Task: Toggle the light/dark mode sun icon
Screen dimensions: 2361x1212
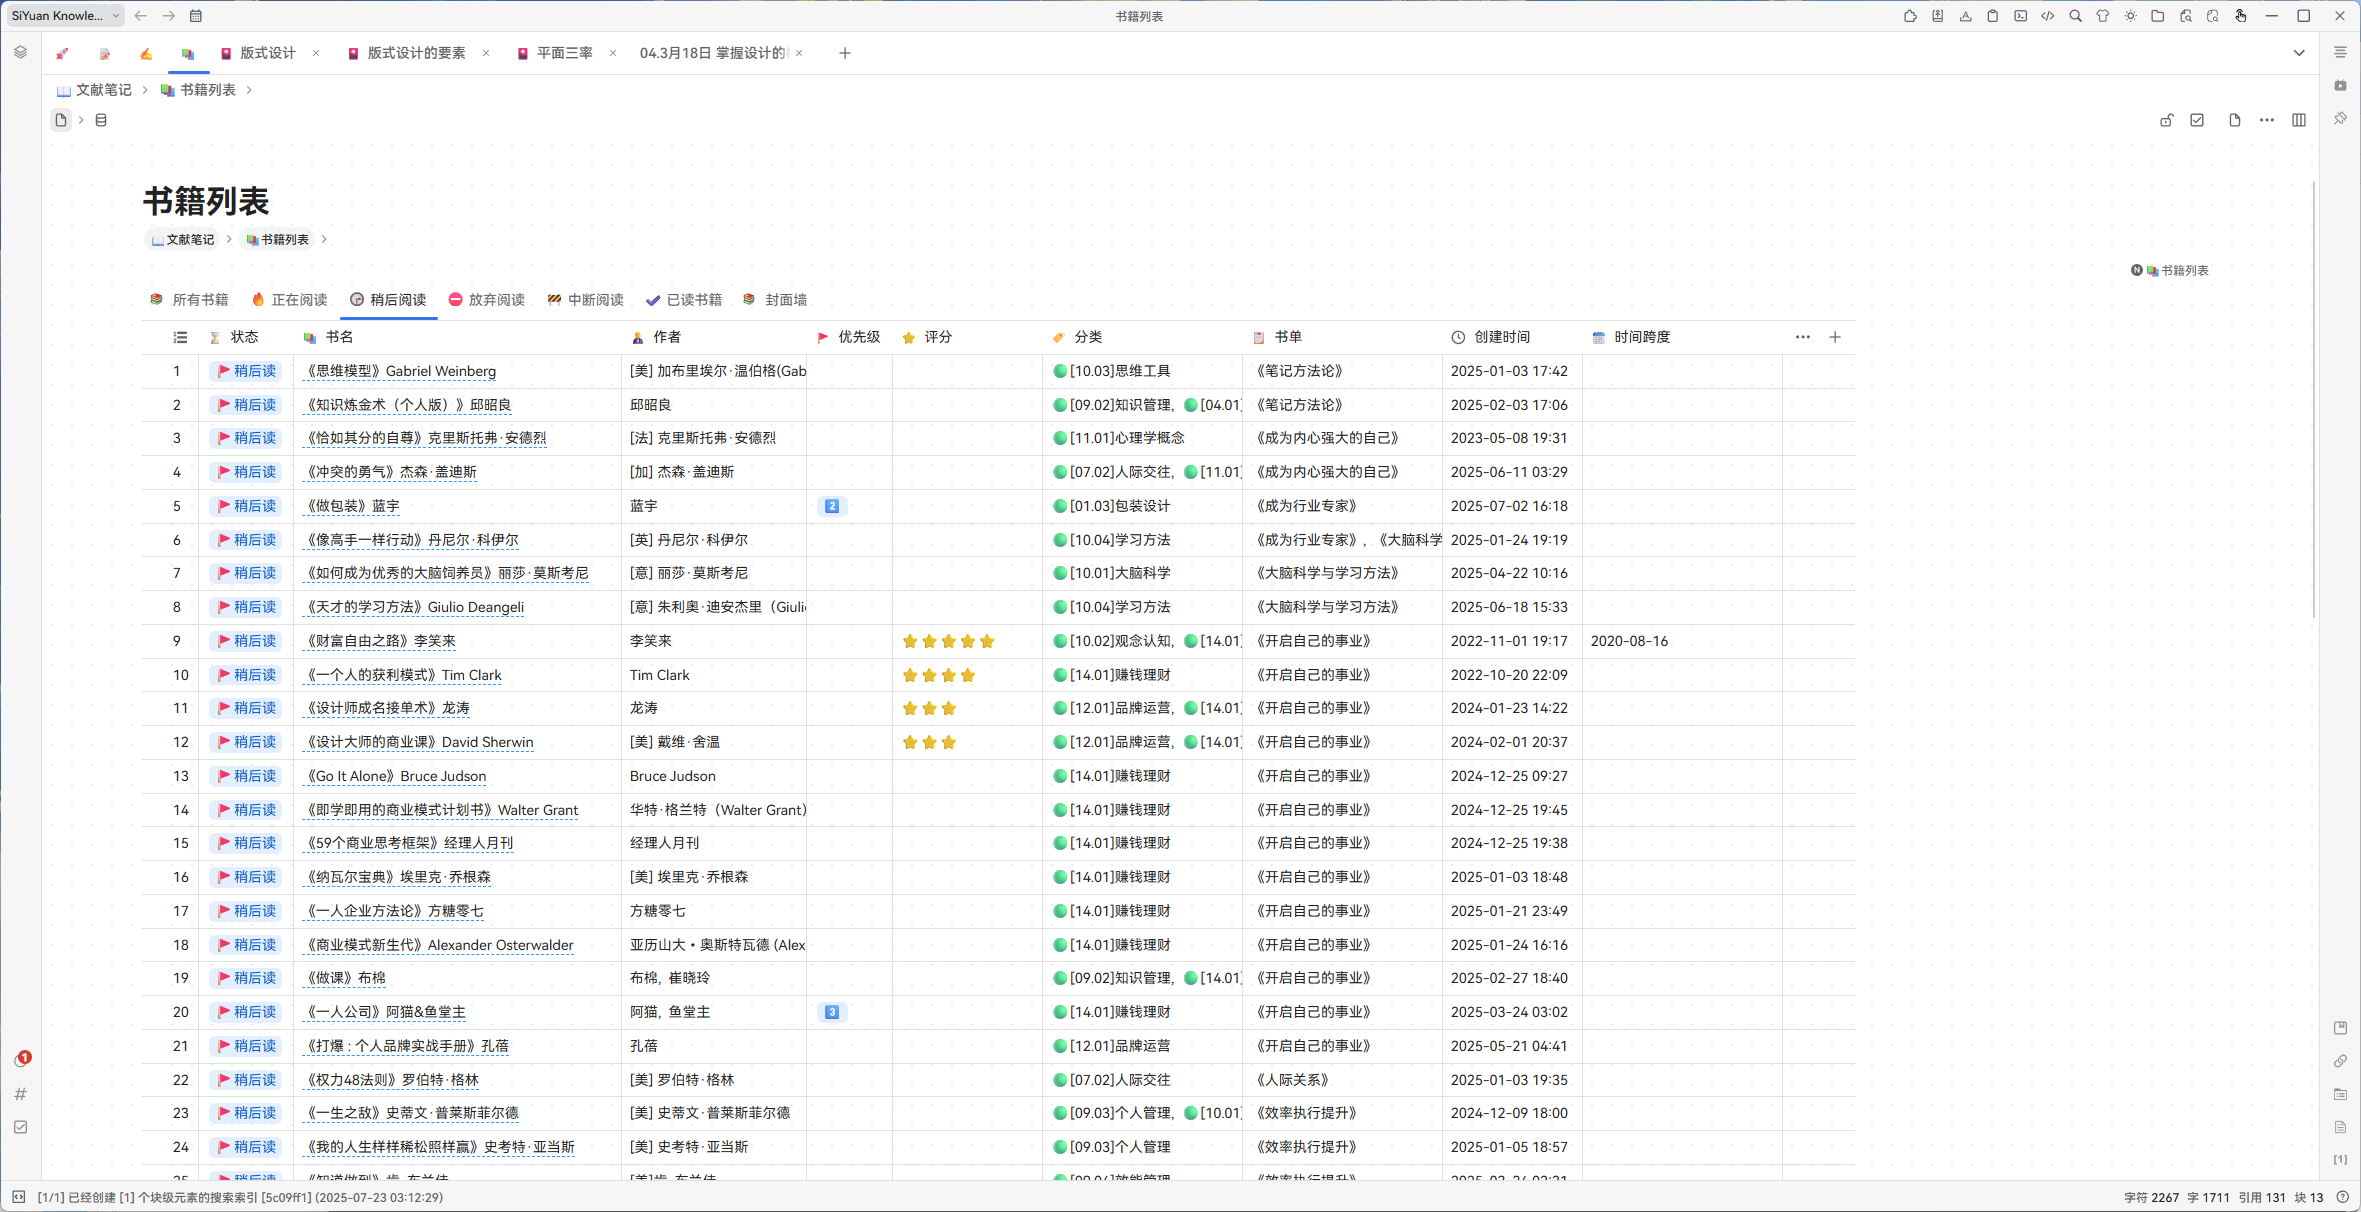Action: coord(2131,16)
